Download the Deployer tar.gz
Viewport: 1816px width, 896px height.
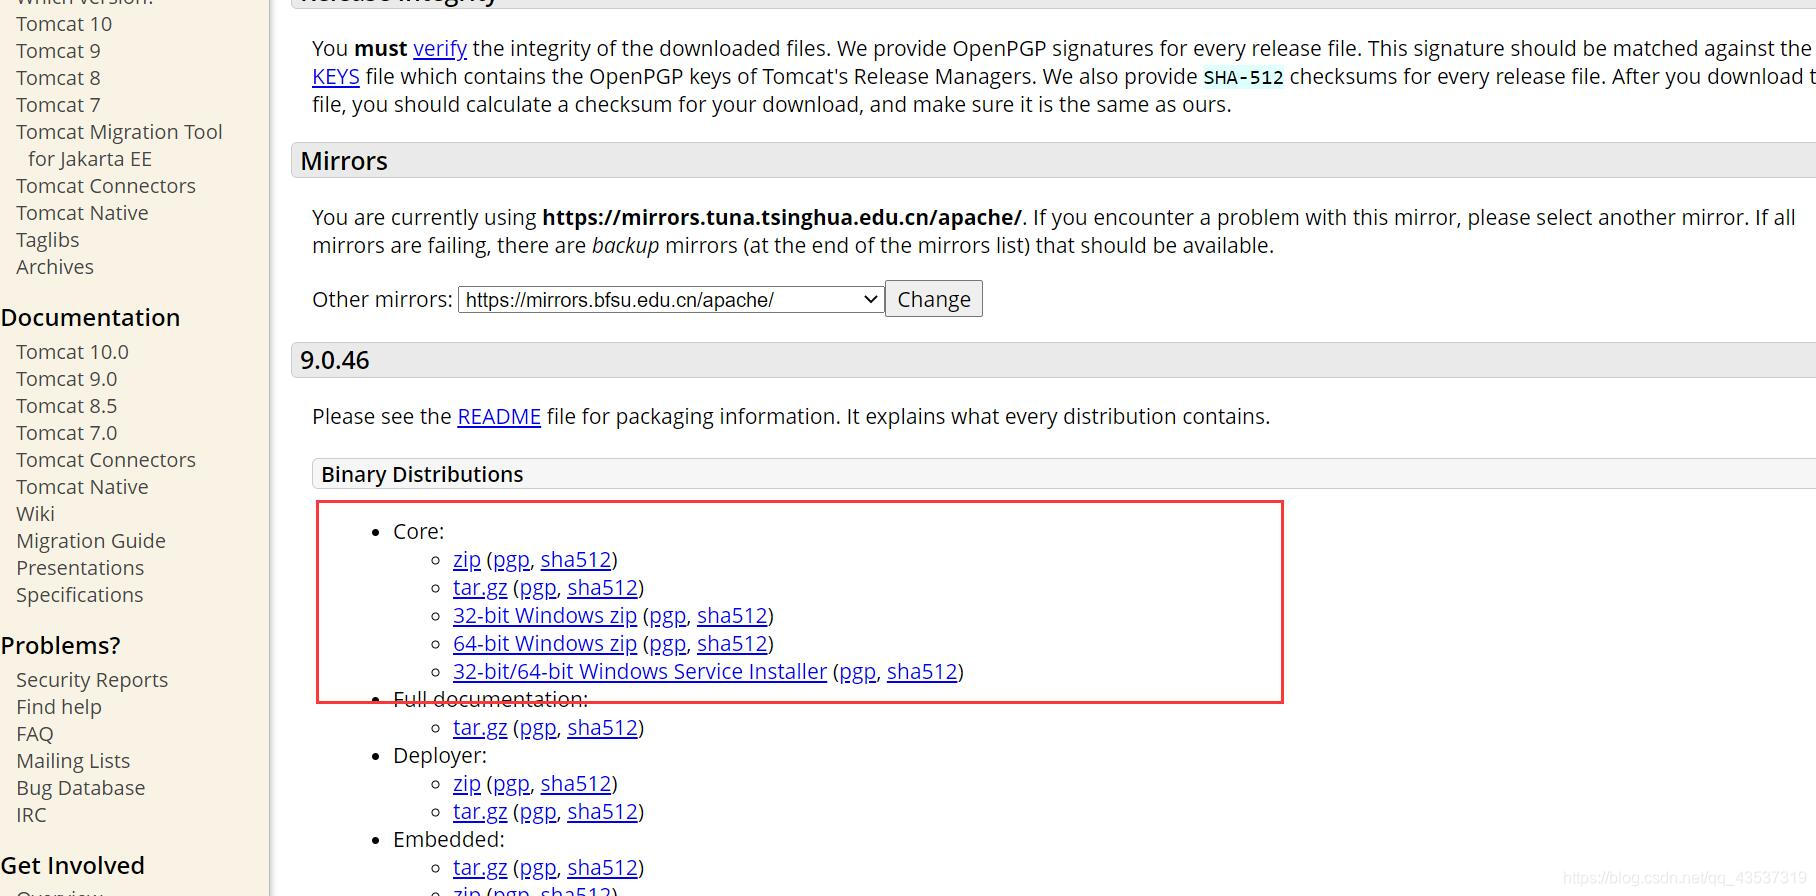(480, 812)
